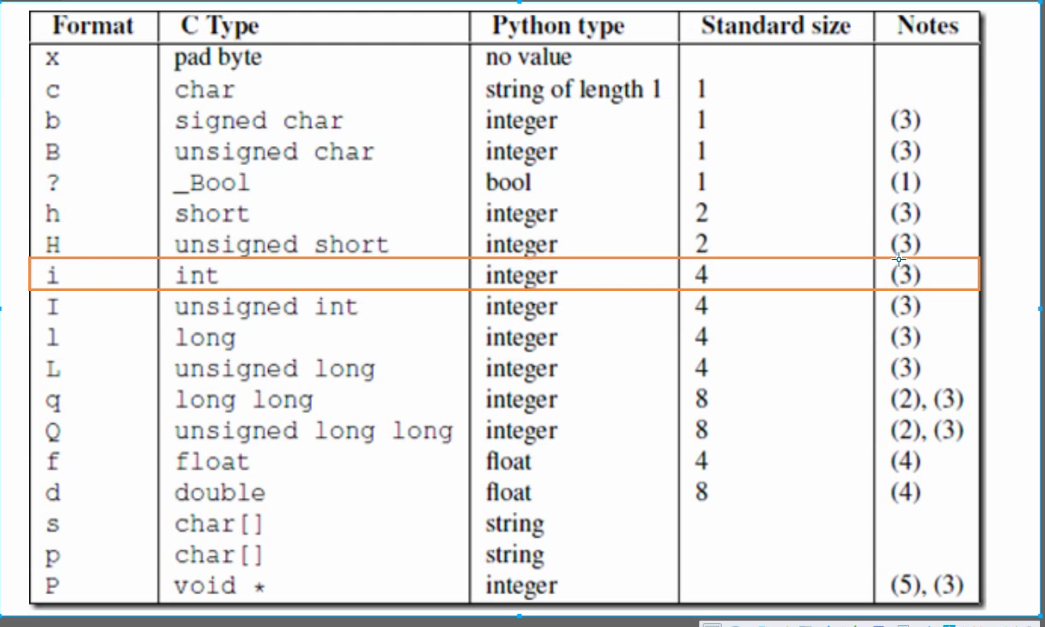
Task: Click the 'Format' column header
Action: coord(93,26)
